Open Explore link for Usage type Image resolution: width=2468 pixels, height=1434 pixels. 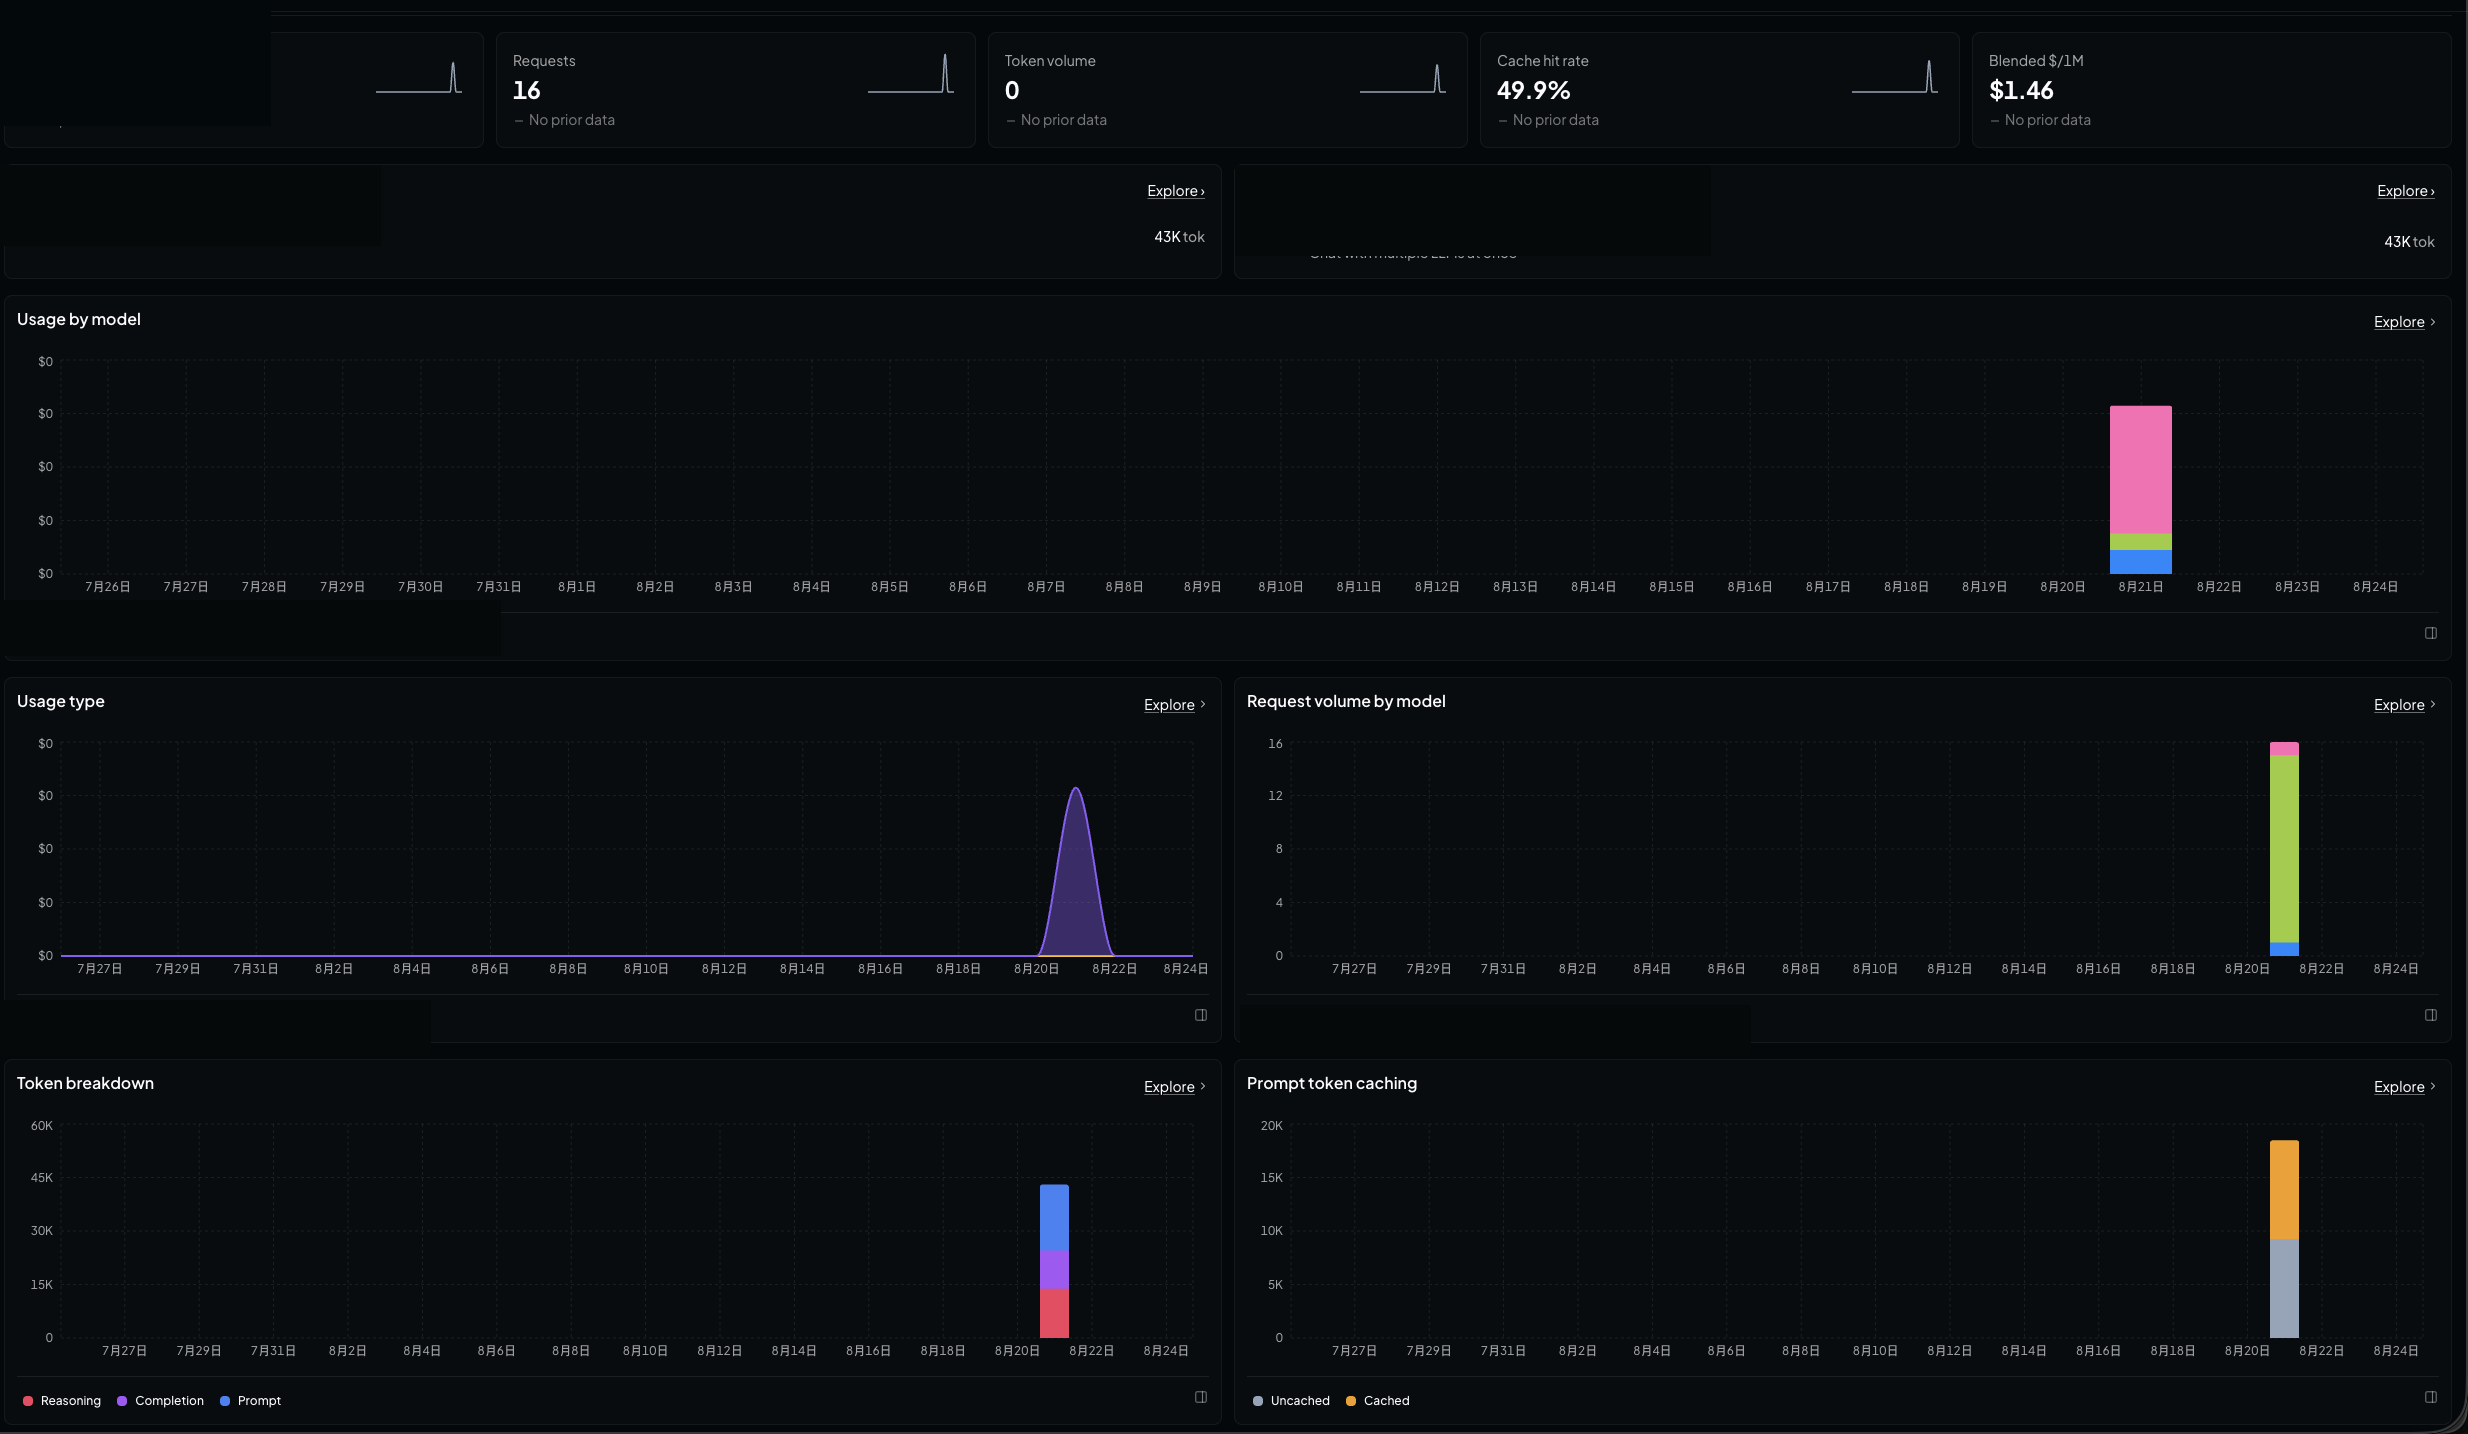coord(1174,705)
